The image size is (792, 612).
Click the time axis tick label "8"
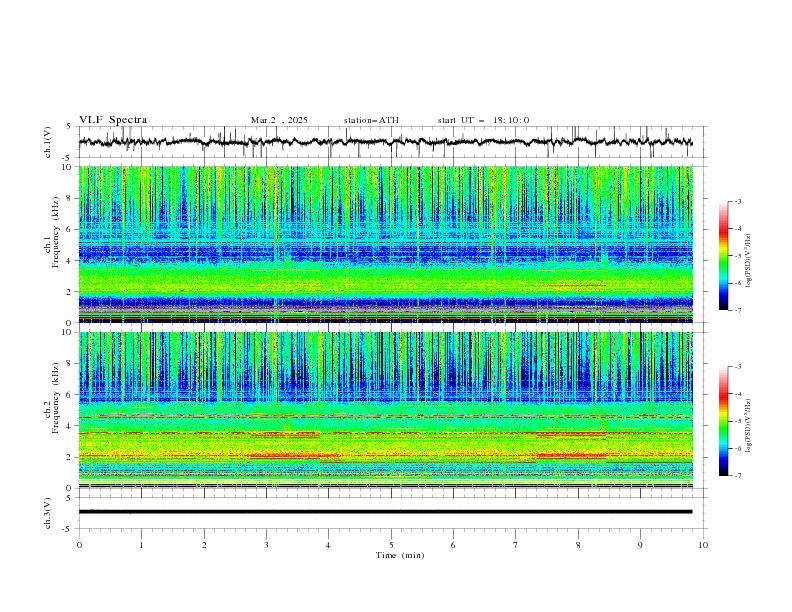coord(578,545)
